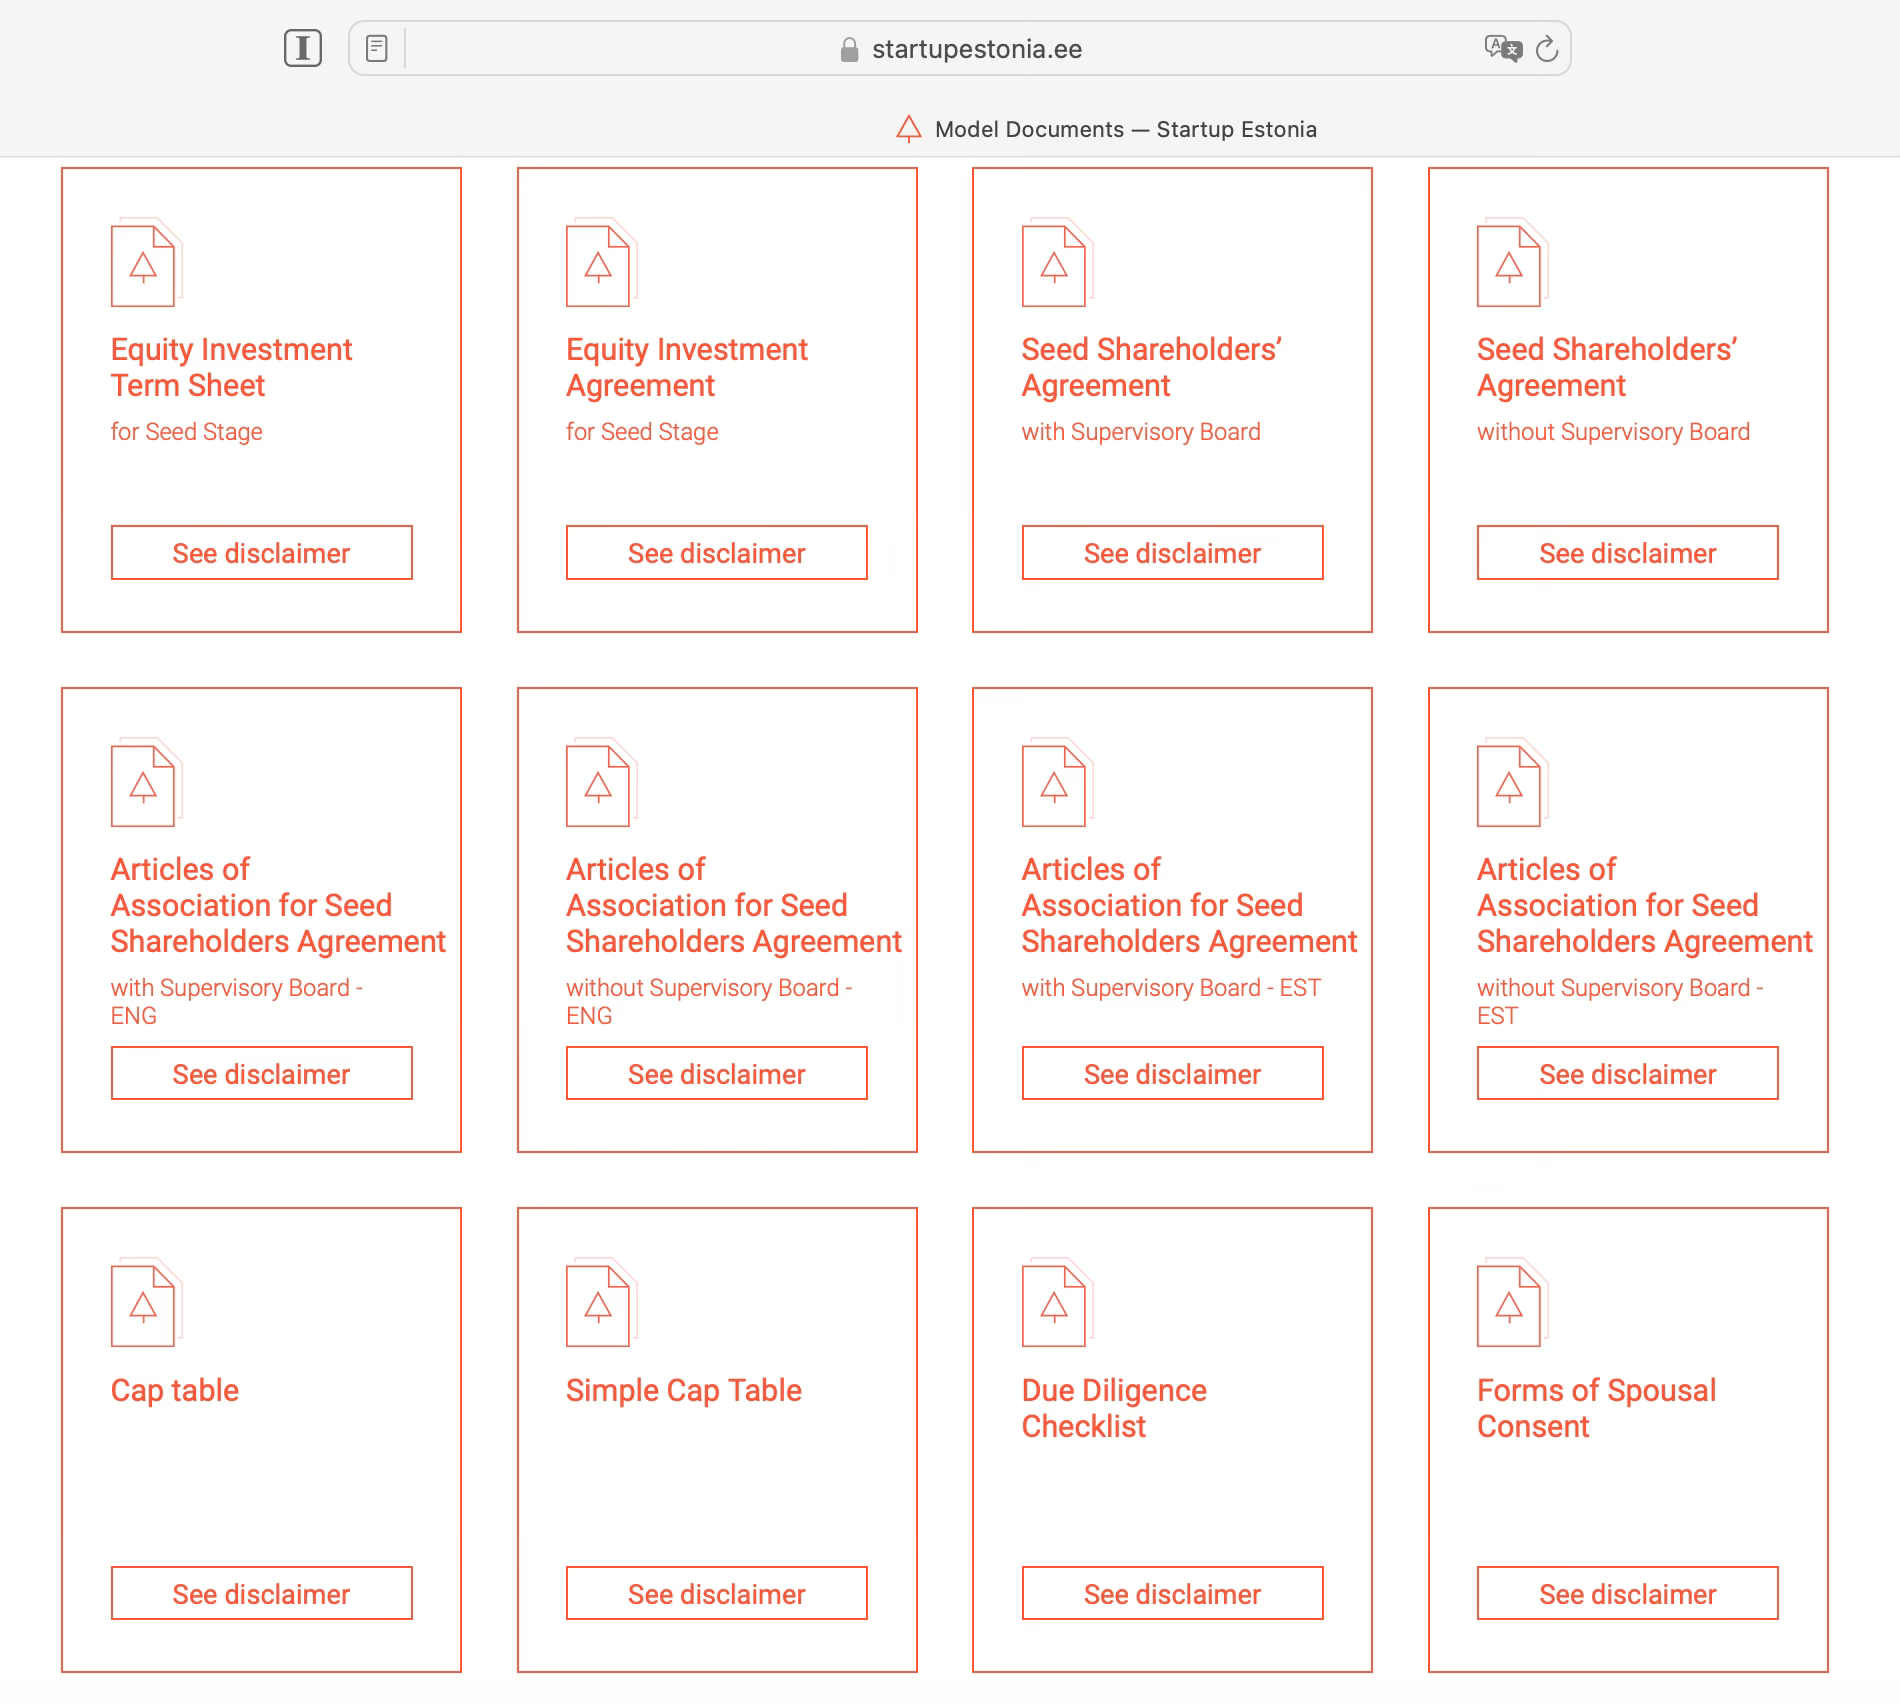1900x1704 pixels.
Task: Click the Startup Estonia tab favicon
Action: pyautogui.click(x=908, y=129)
